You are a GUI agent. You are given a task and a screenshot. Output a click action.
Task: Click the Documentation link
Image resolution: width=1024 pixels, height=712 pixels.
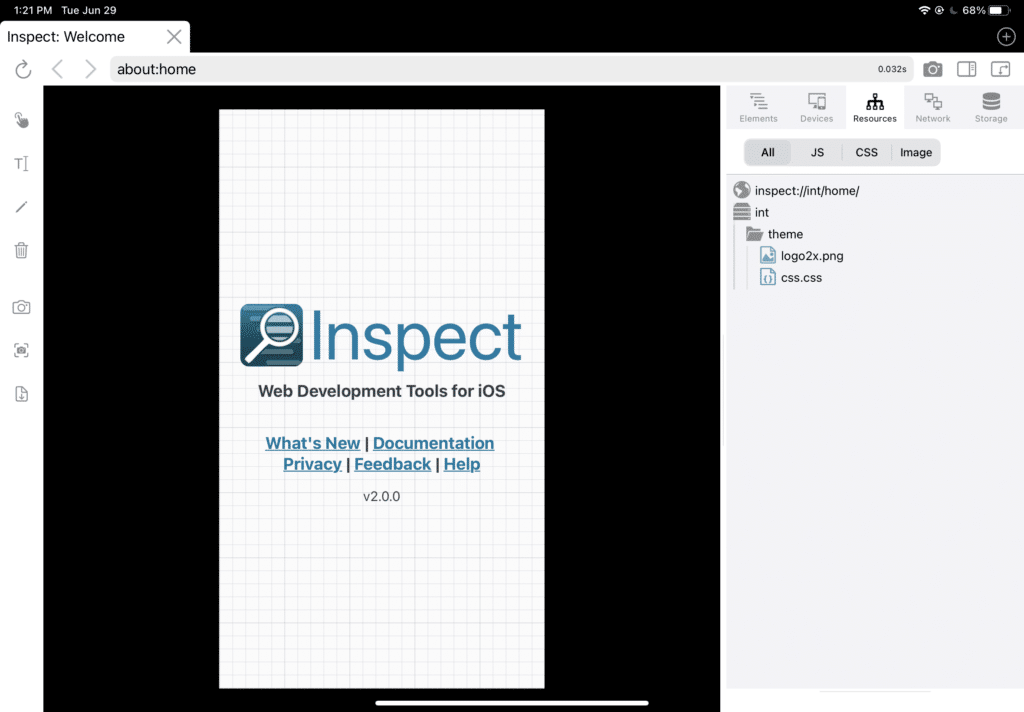pos(433,443)
